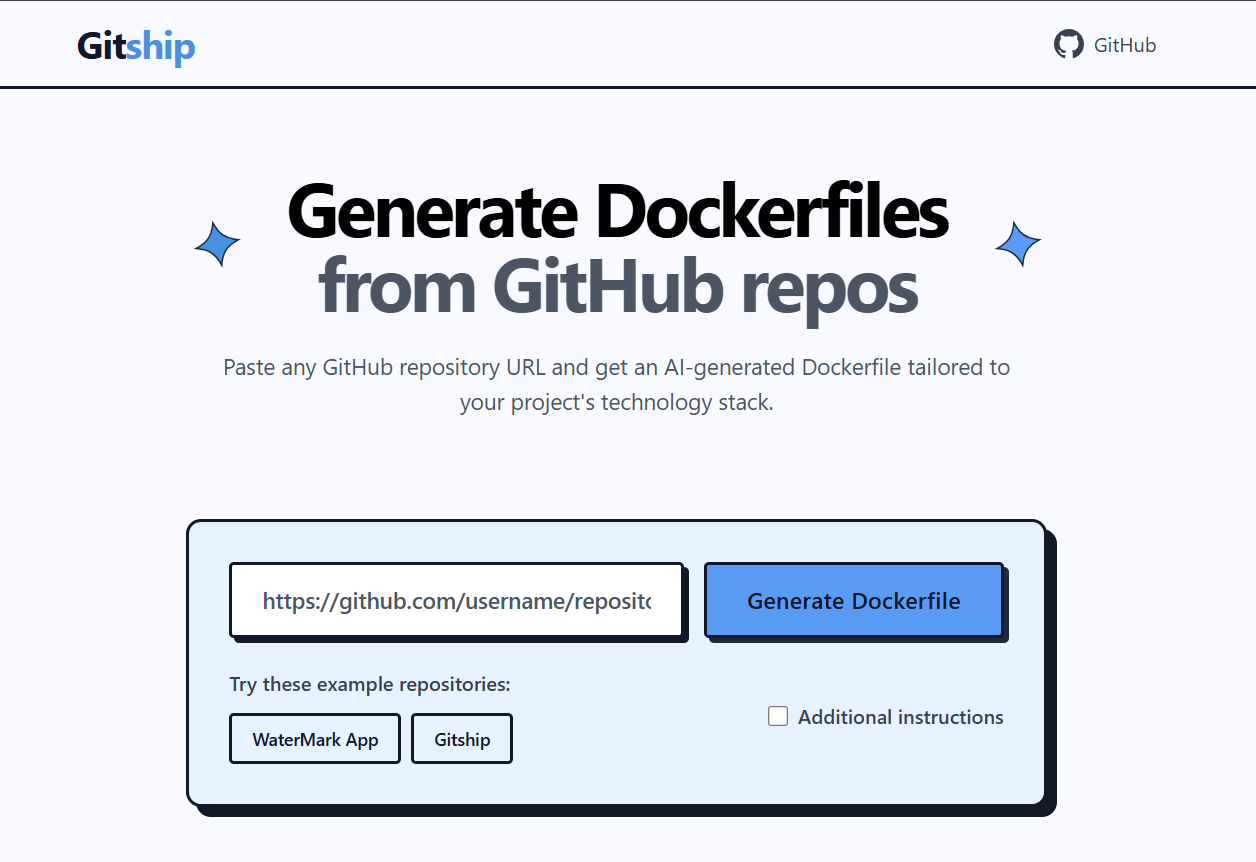The height and width of the screenshot is (862, 1256).
Task: Focus the GitHub repository URL input field
Action: coord(457,600)
